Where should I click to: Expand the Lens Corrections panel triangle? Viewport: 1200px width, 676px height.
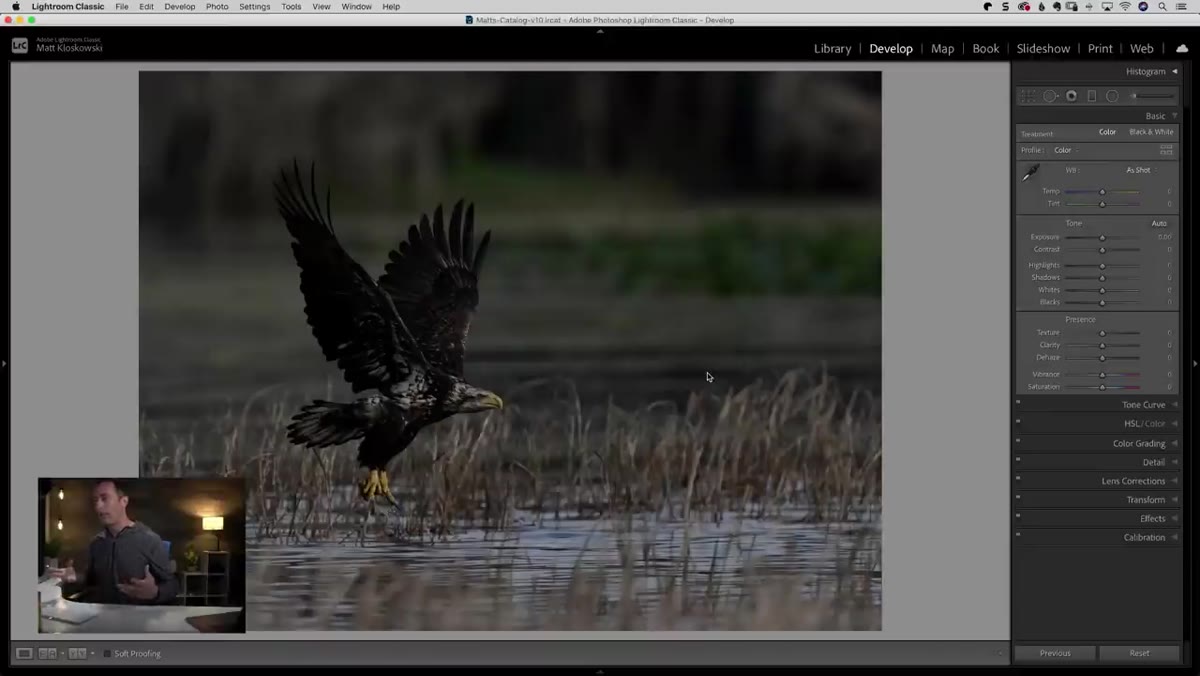point(1175,481)
